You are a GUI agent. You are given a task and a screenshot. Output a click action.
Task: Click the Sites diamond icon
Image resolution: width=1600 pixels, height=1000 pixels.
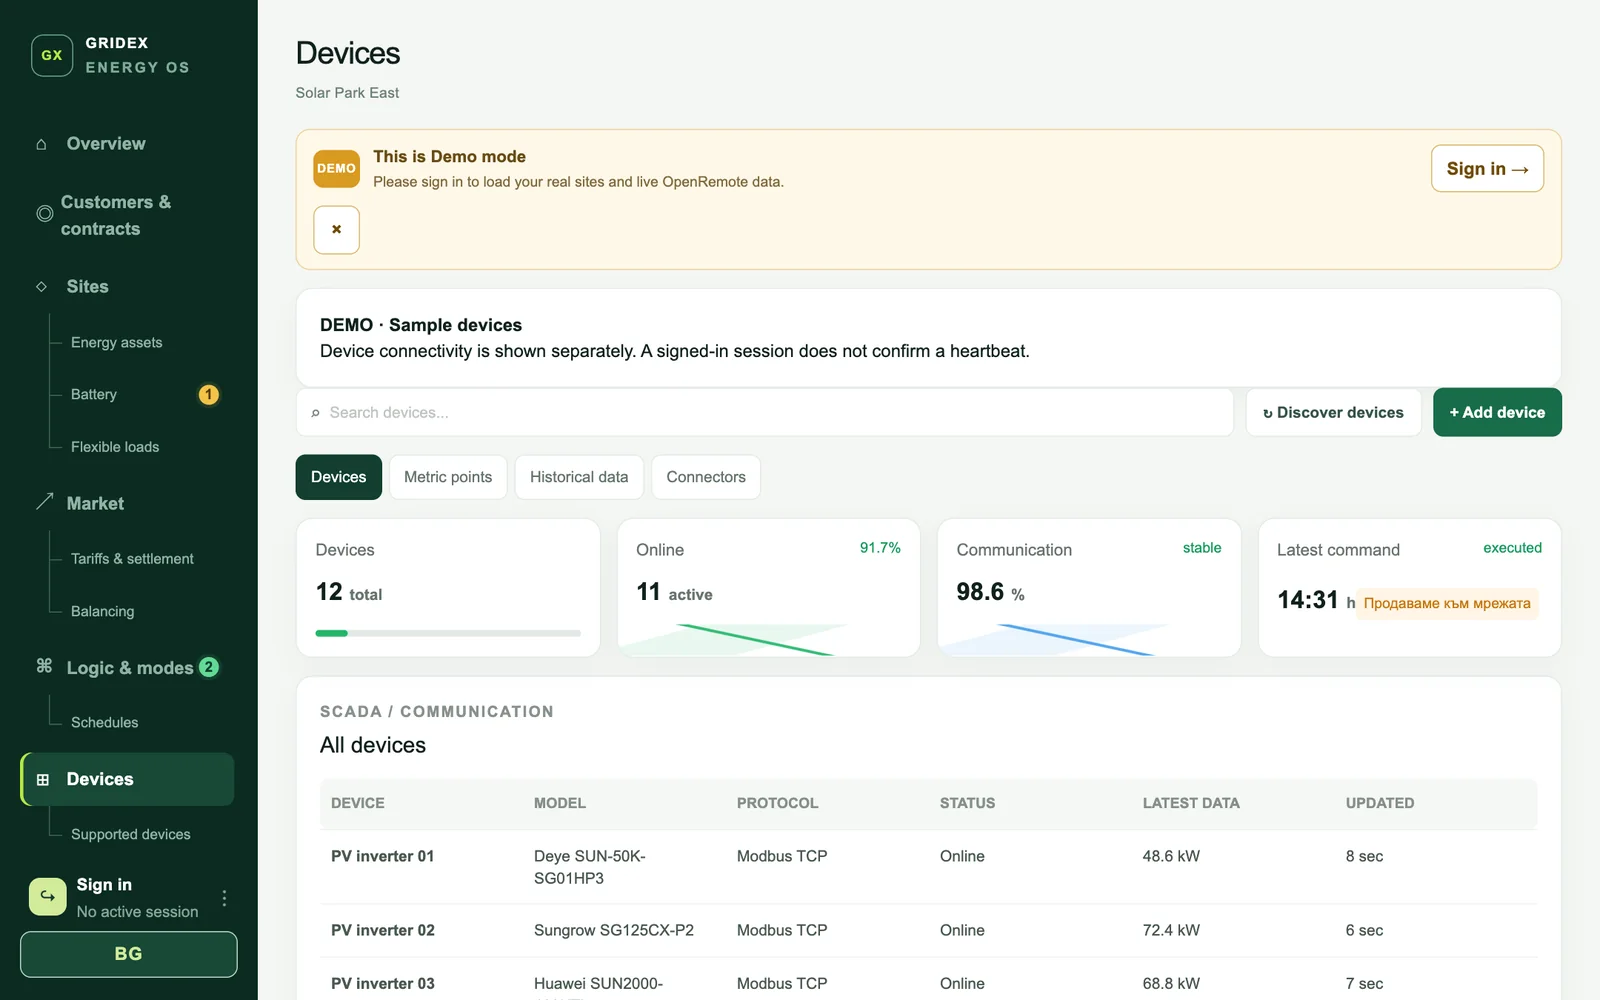(41, 287)
